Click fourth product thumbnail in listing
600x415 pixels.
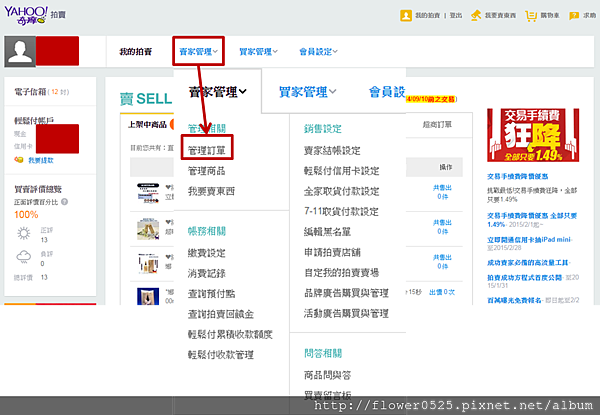(x=148, y=296)
